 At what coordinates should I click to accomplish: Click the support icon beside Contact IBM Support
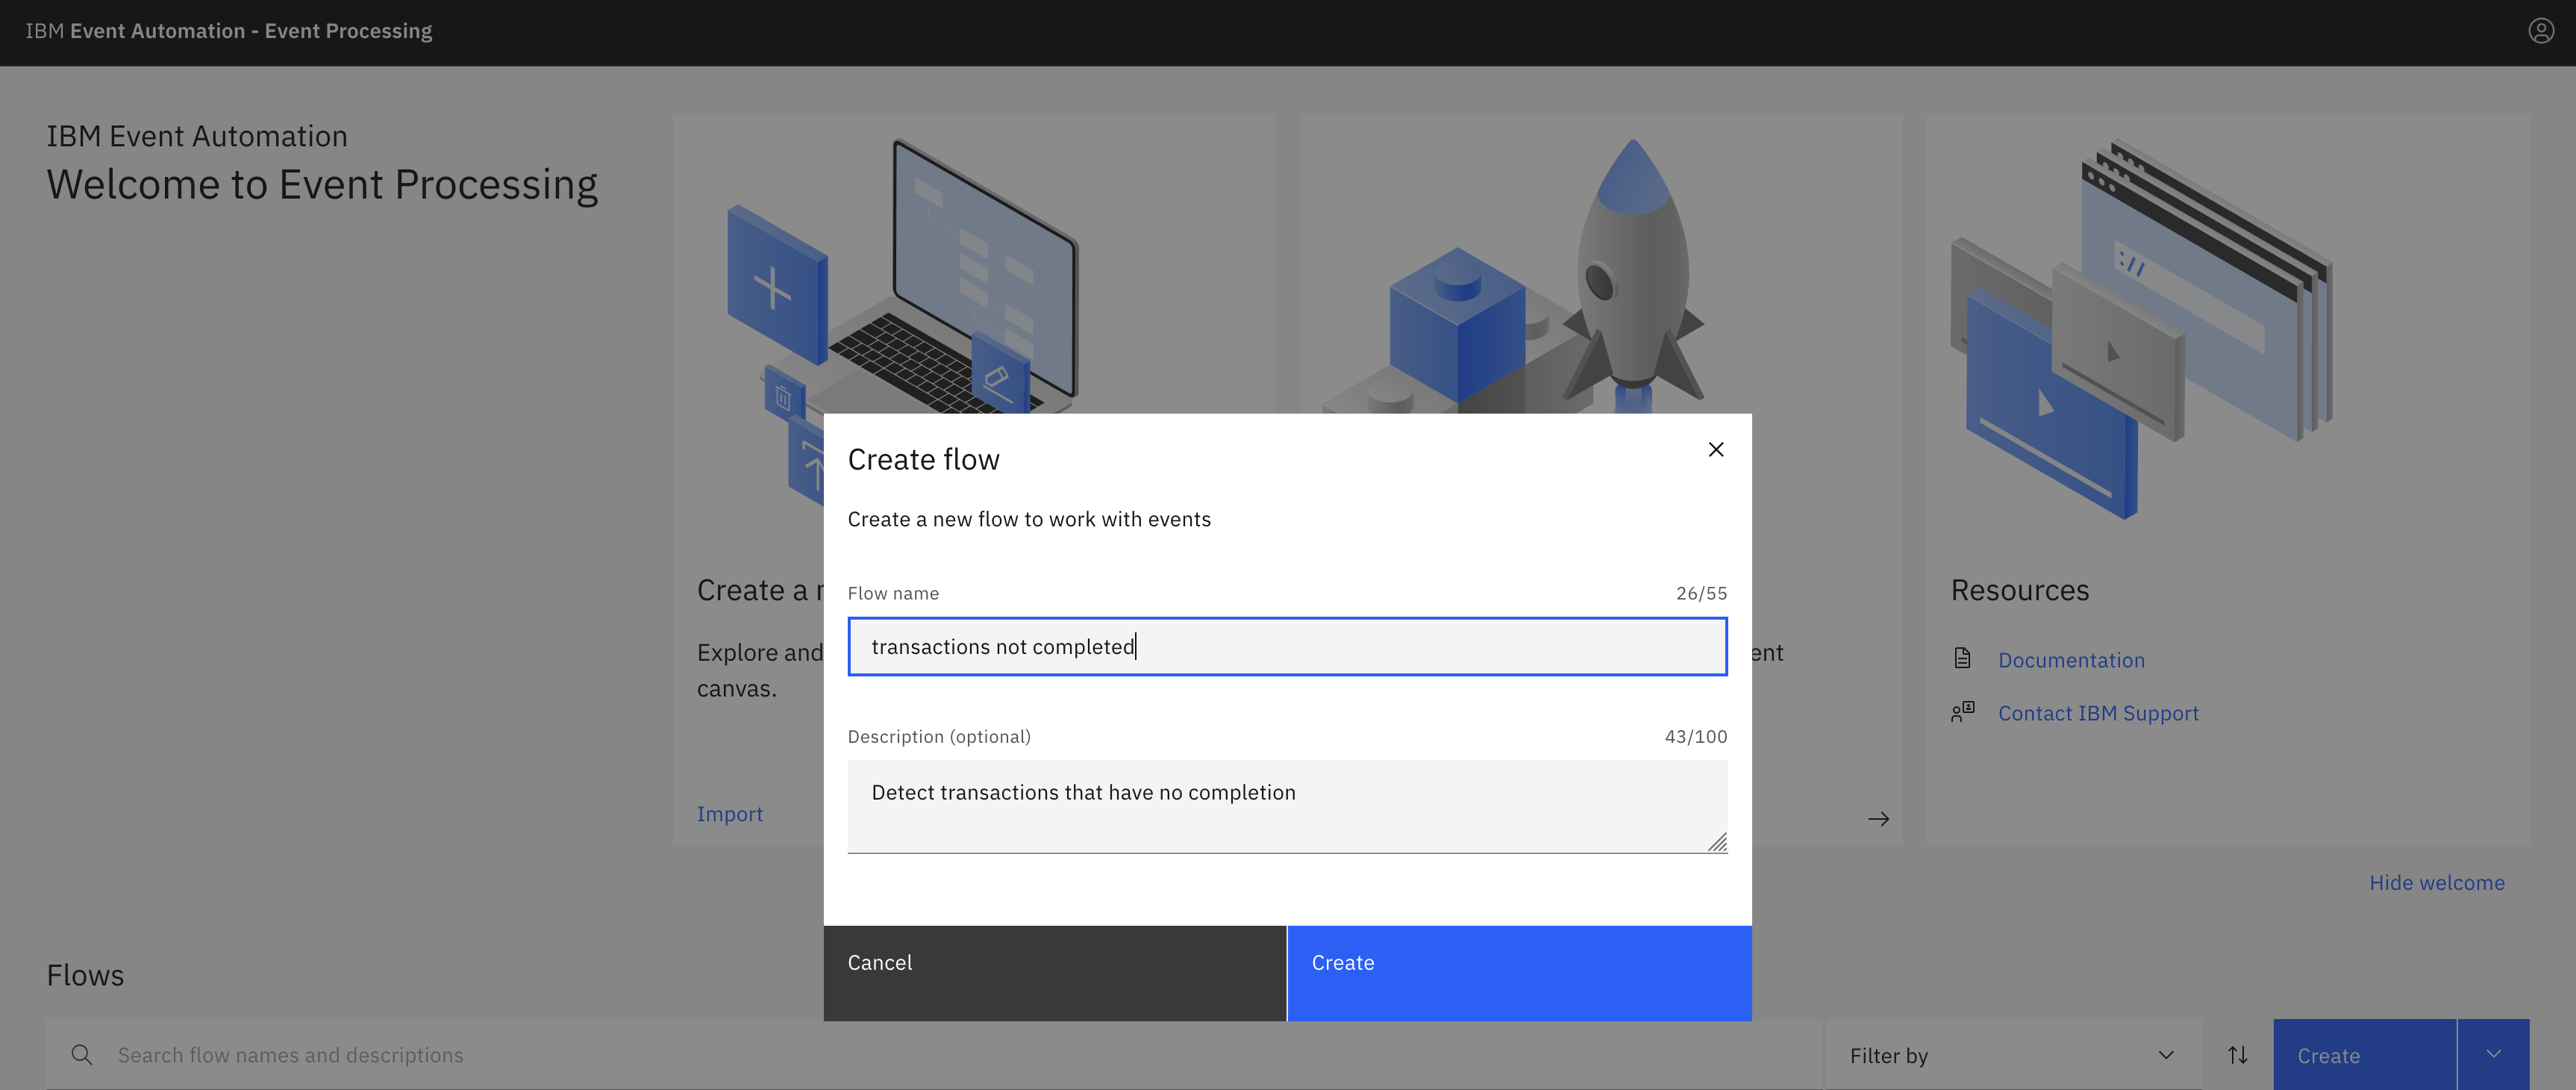1962,712
